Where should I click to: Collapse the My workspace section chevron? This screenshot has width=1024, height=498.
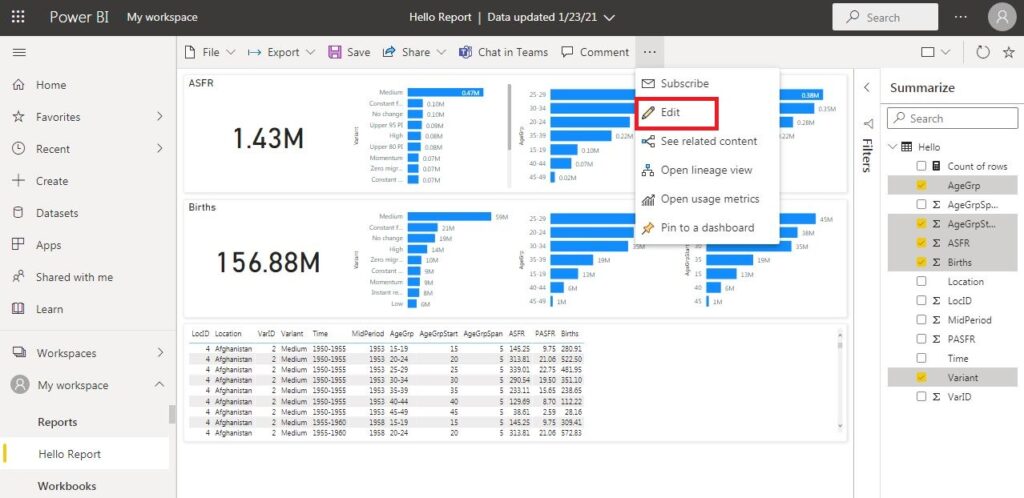click(159, 384)
